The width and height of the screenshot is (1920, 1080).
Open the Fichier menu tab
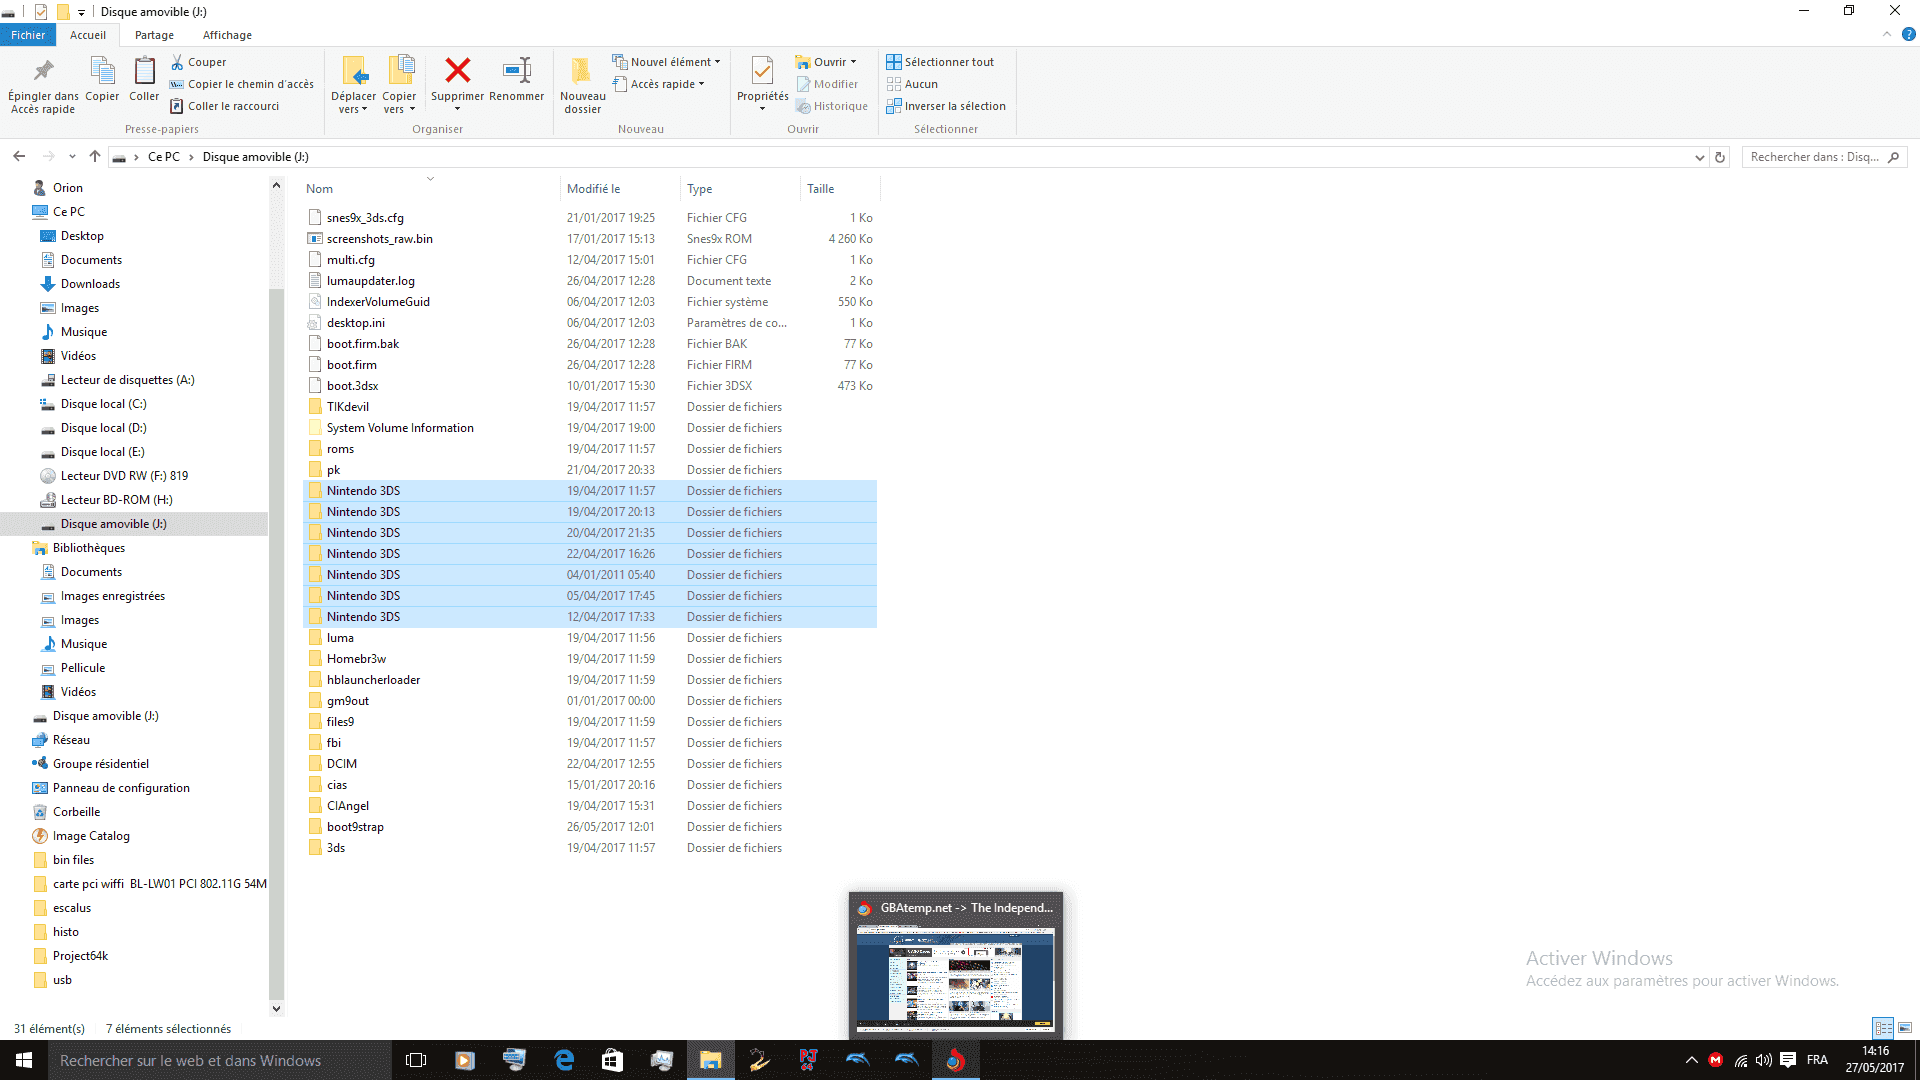point(28,35)
